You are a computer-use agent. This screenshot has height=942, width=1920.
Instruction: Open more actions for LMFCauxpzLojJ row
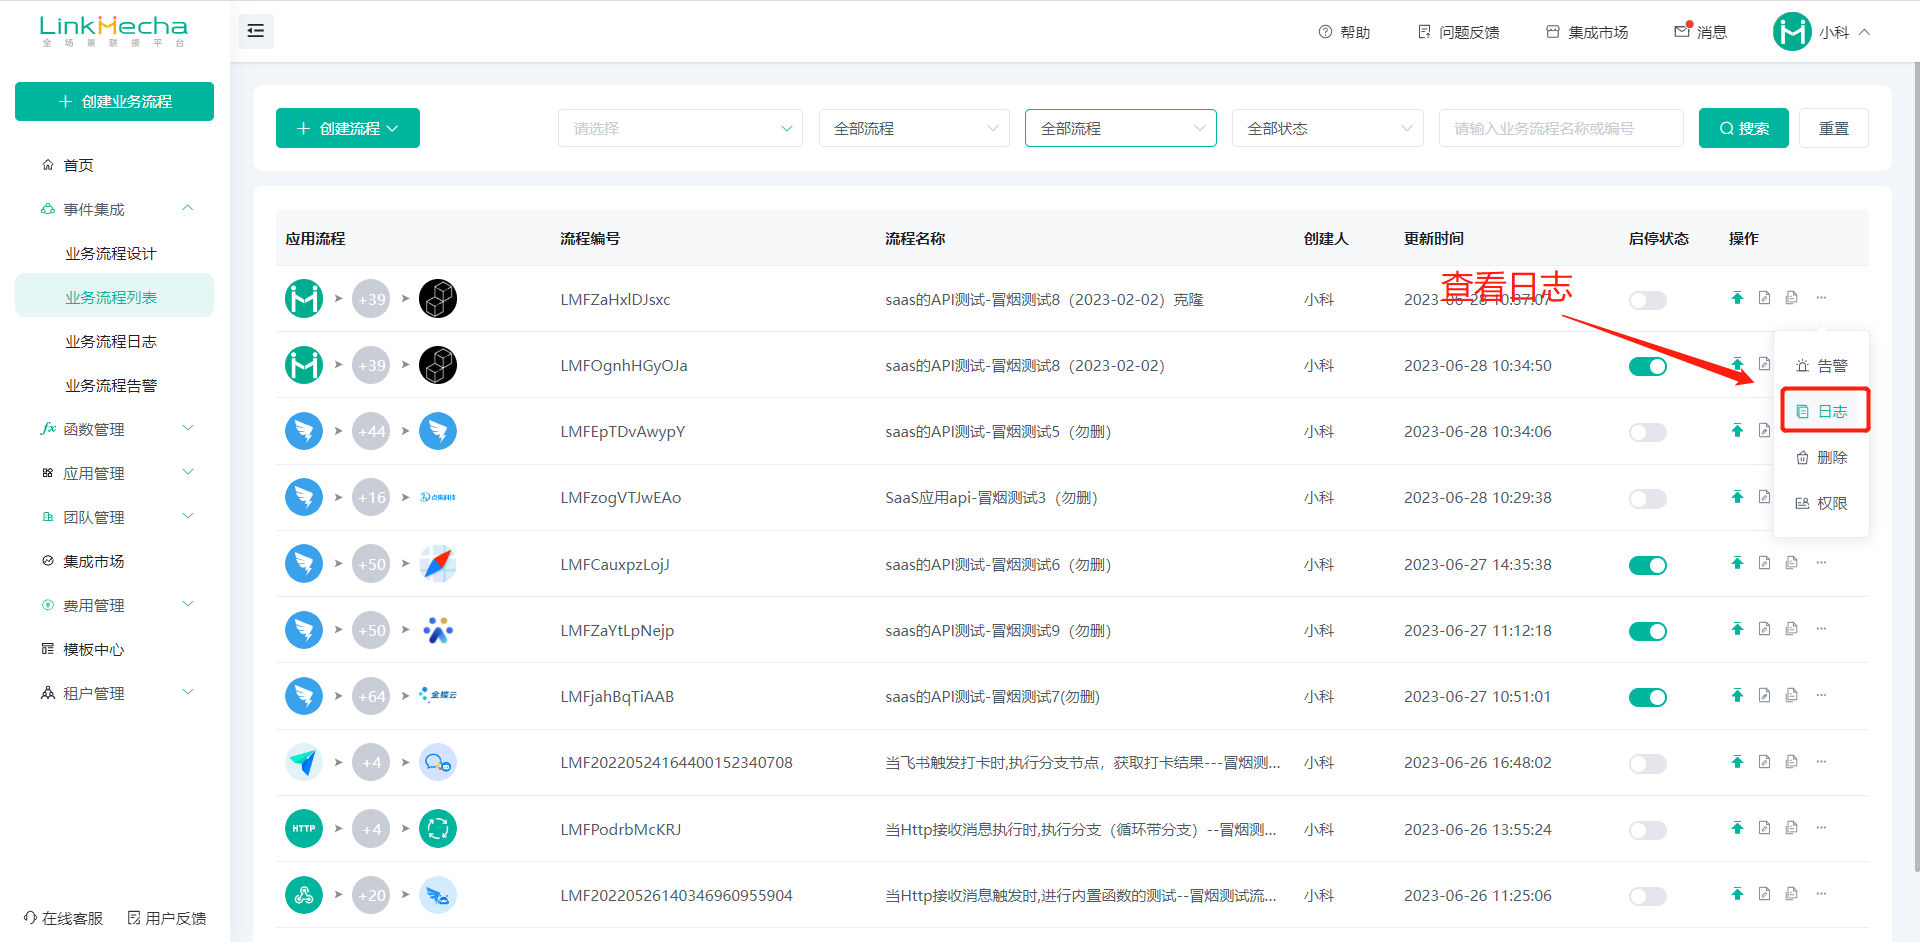(x=1821, y=563)
